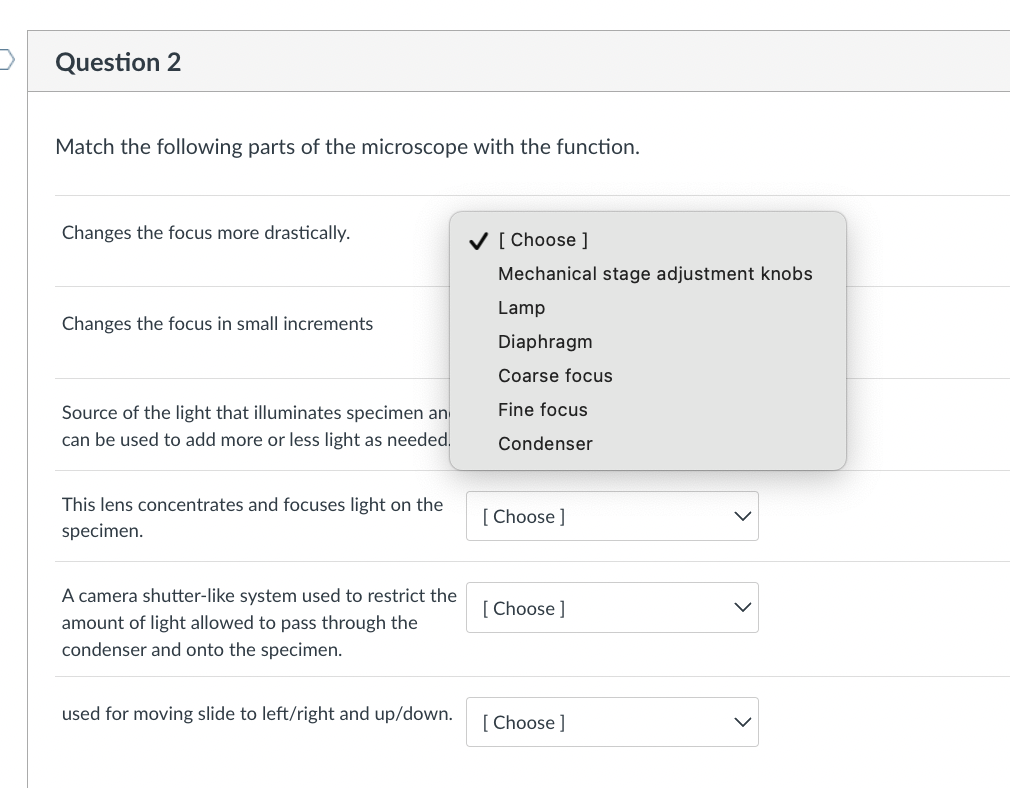This screenshot has width=1010, height=788.
Task: Open the dropdown for moving slide left/right question
Action: 612,722
